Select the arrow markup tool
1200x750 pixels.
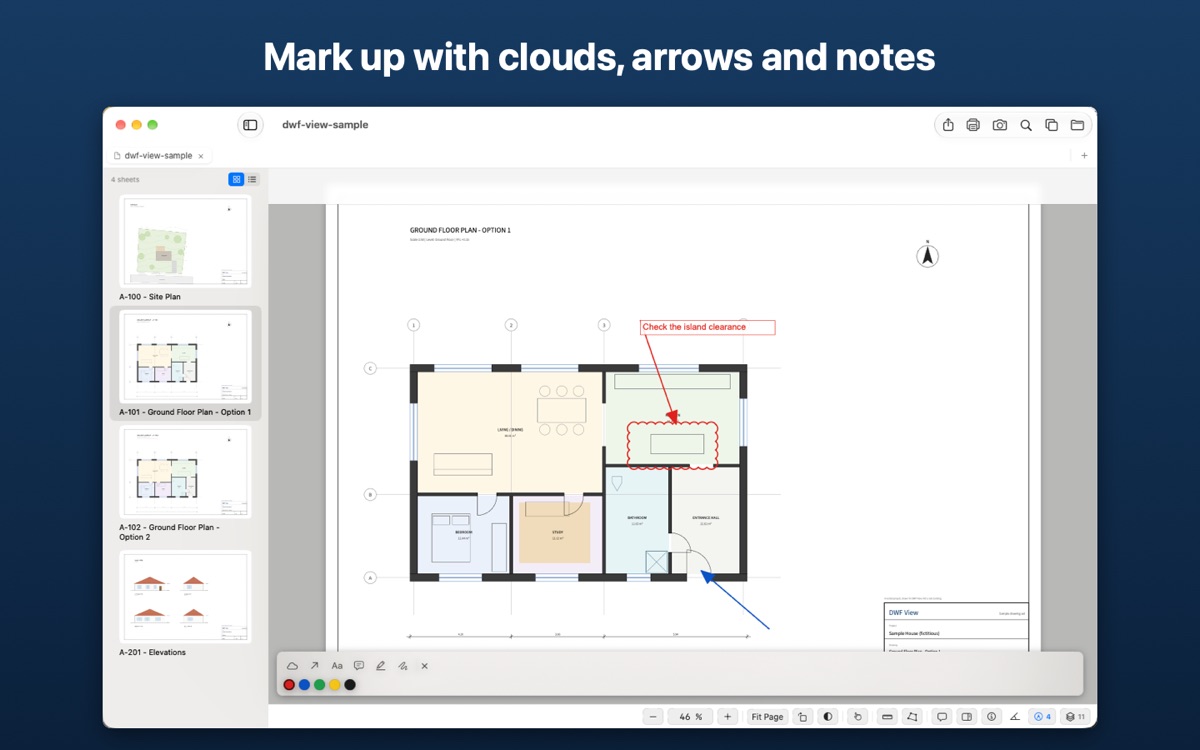tap(314, 666)
